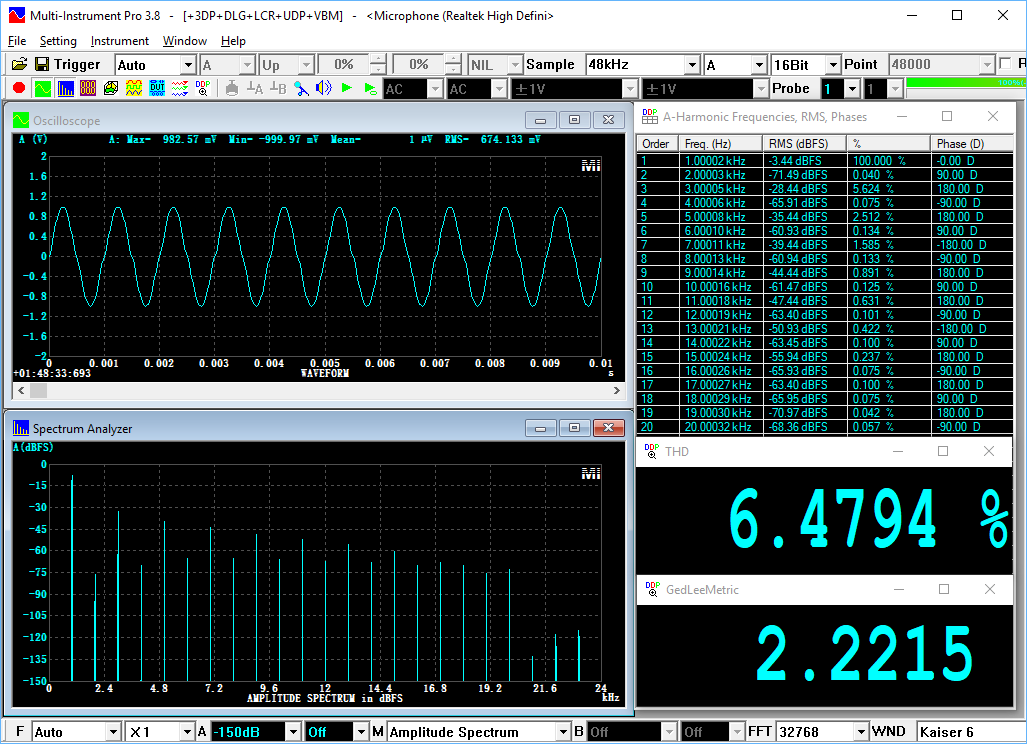Open the DUT LCR meter icon
1027x744 pixels.
157,88
